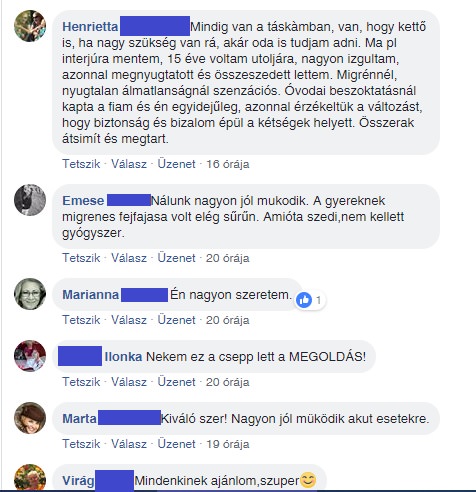Click Tetszik under Emese's comment
The width and height of the screenshot is (476, 492).
(x=81, y=258)
